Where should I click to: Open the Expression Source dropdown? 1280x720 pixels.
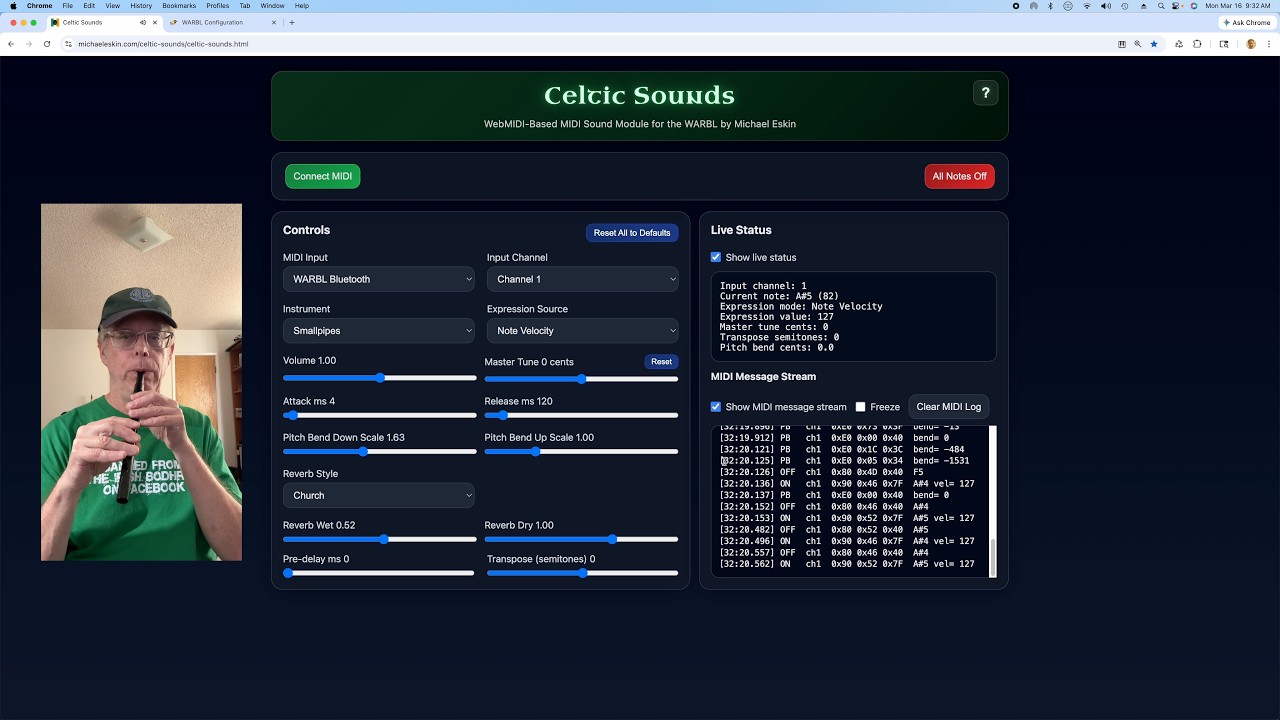tap(582, 331)
